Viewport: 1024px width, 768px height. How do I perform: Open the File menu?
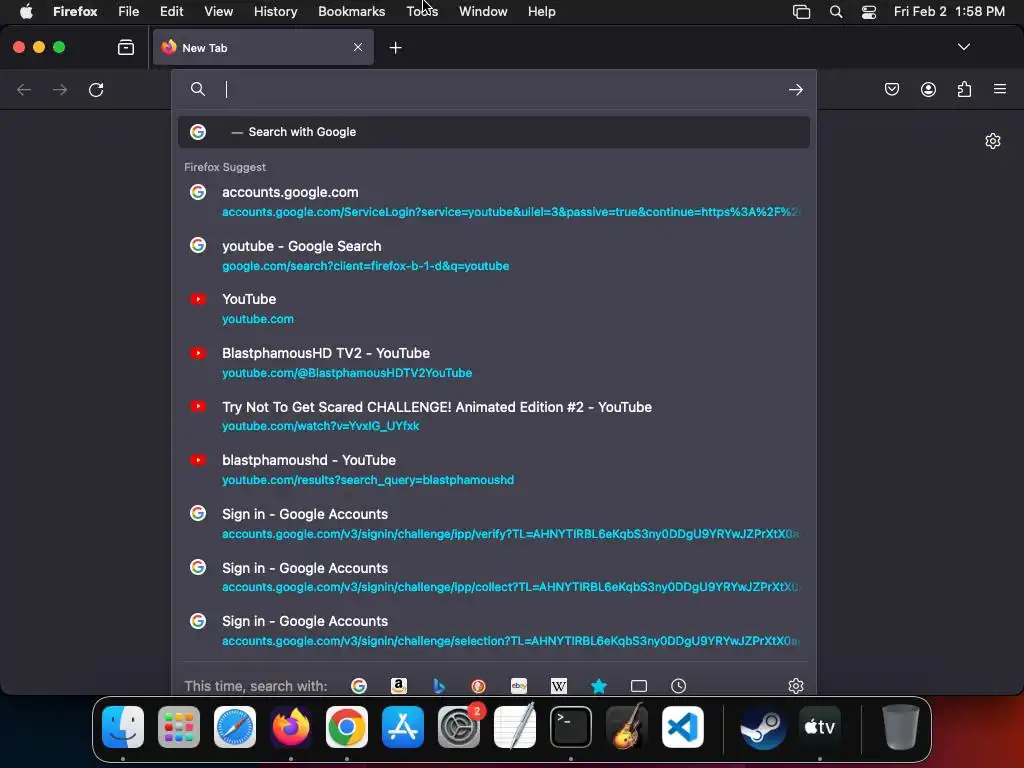[x=129, y=11]
